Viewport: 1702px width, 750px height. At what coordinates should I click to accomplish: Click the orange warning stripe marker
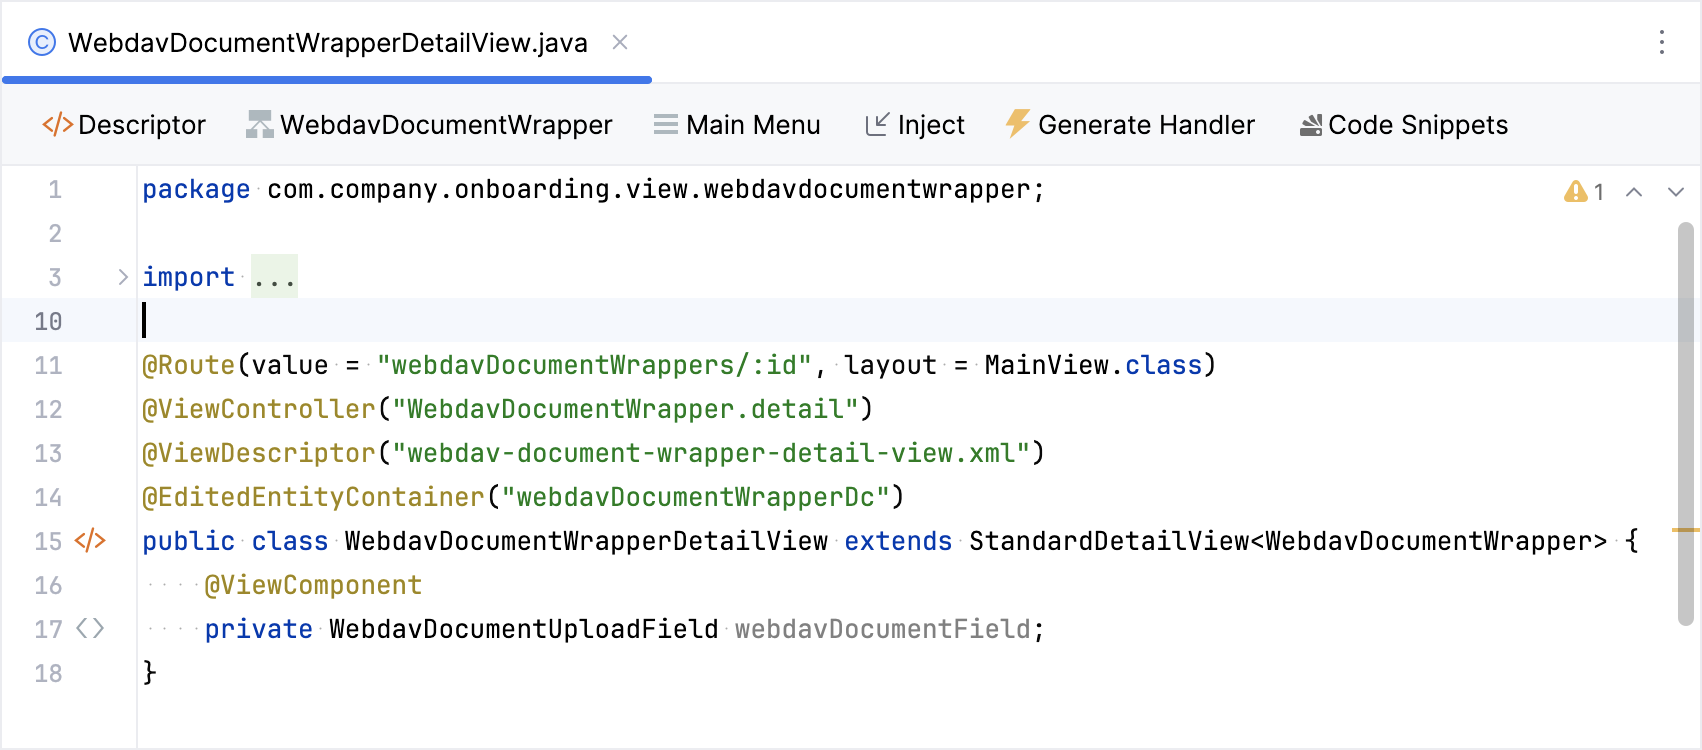[x=1686, y=529]
